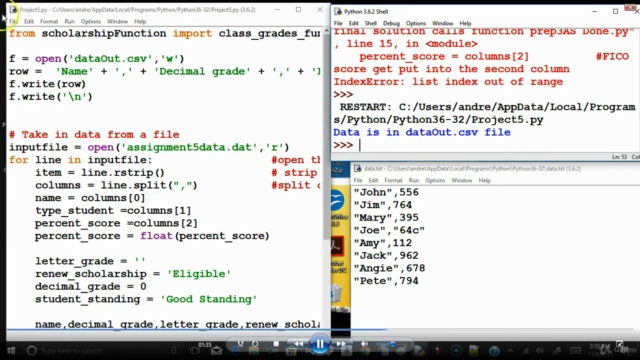This screenshot has width=640, height=360.
Task: Pause the video playback
Action: 320,345
